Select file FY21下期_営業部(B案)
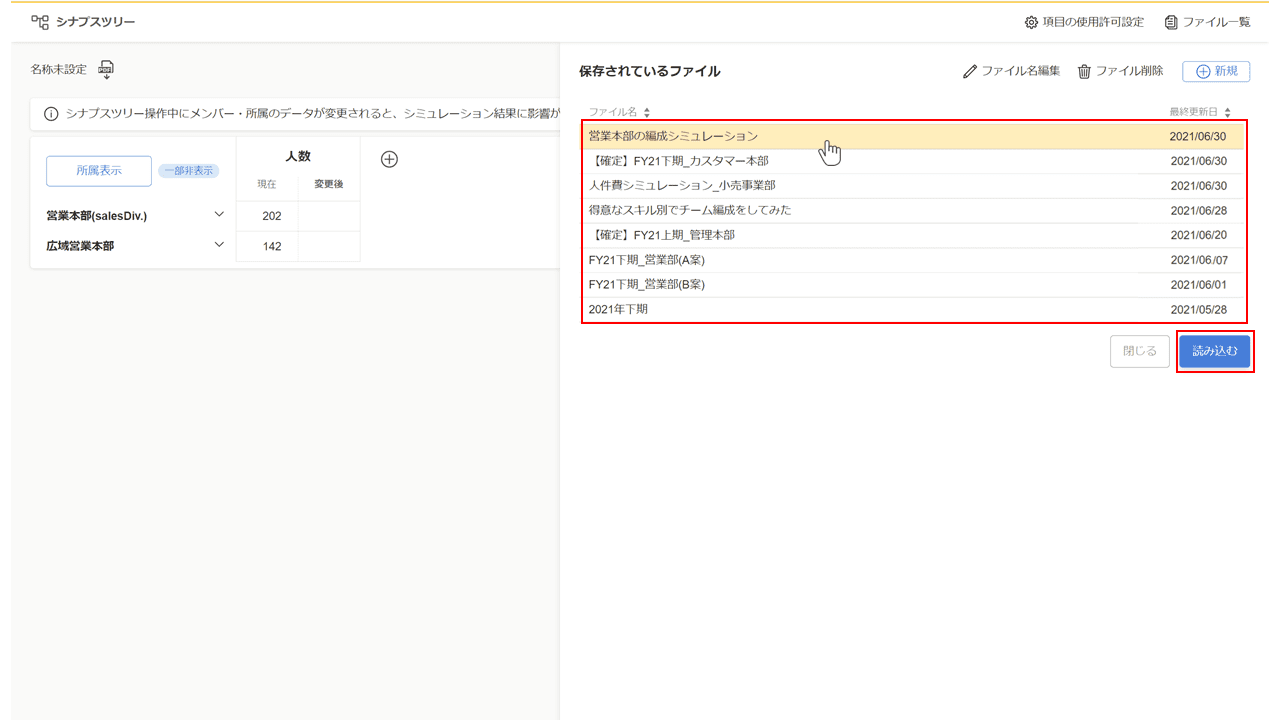Viewport: 1280px width, 720px height. pyautogui.click(x=647, y=285)
